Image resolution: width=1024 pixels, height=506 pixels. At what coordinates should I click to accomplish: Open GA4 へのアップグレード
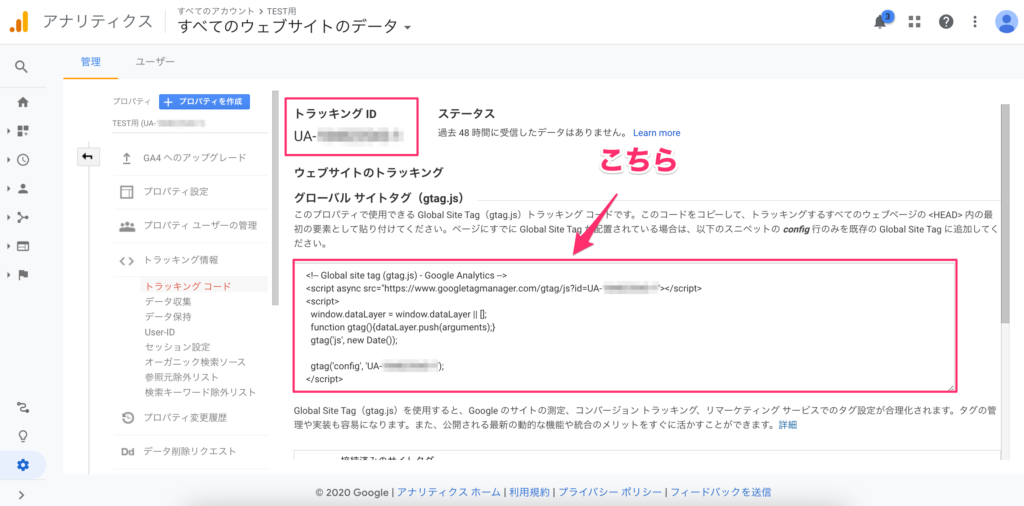pos(195,157)
